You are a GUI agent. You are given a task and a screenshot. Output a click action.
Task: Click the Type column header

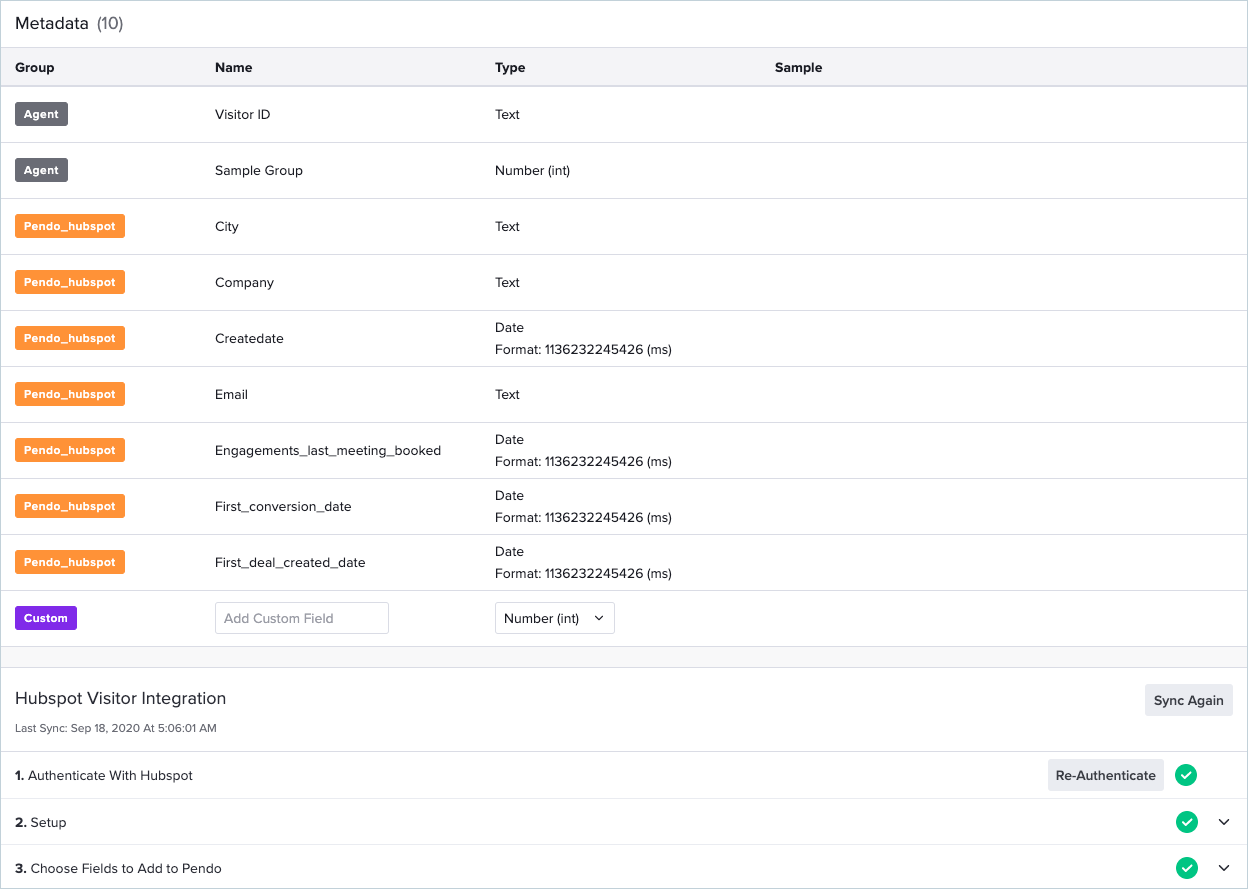click(x=510, y=68)
